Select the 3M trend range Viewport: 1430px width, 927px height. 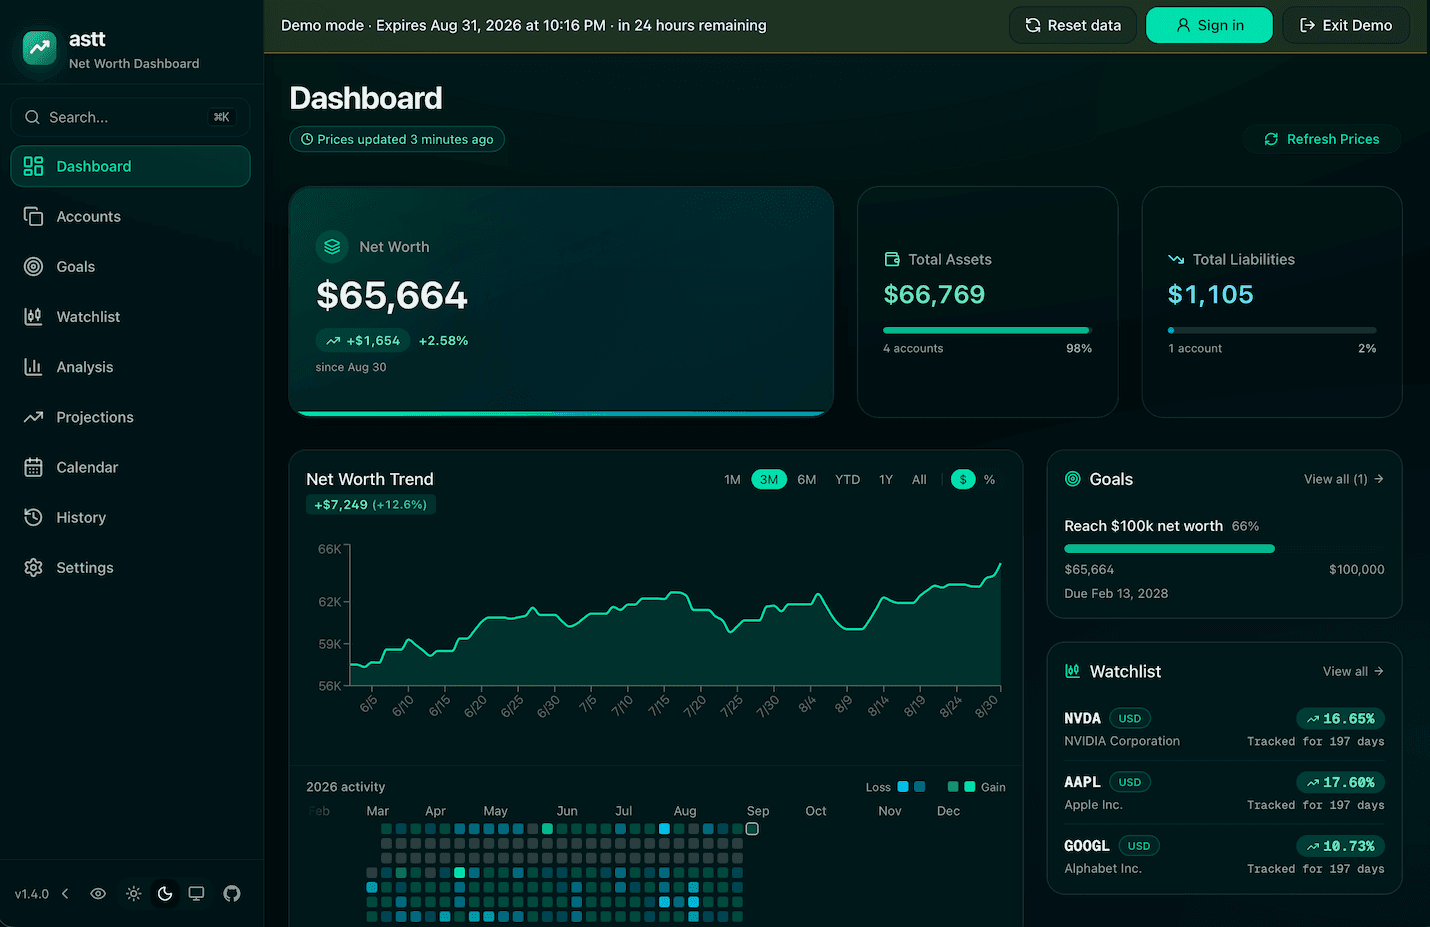pos(769,480)
